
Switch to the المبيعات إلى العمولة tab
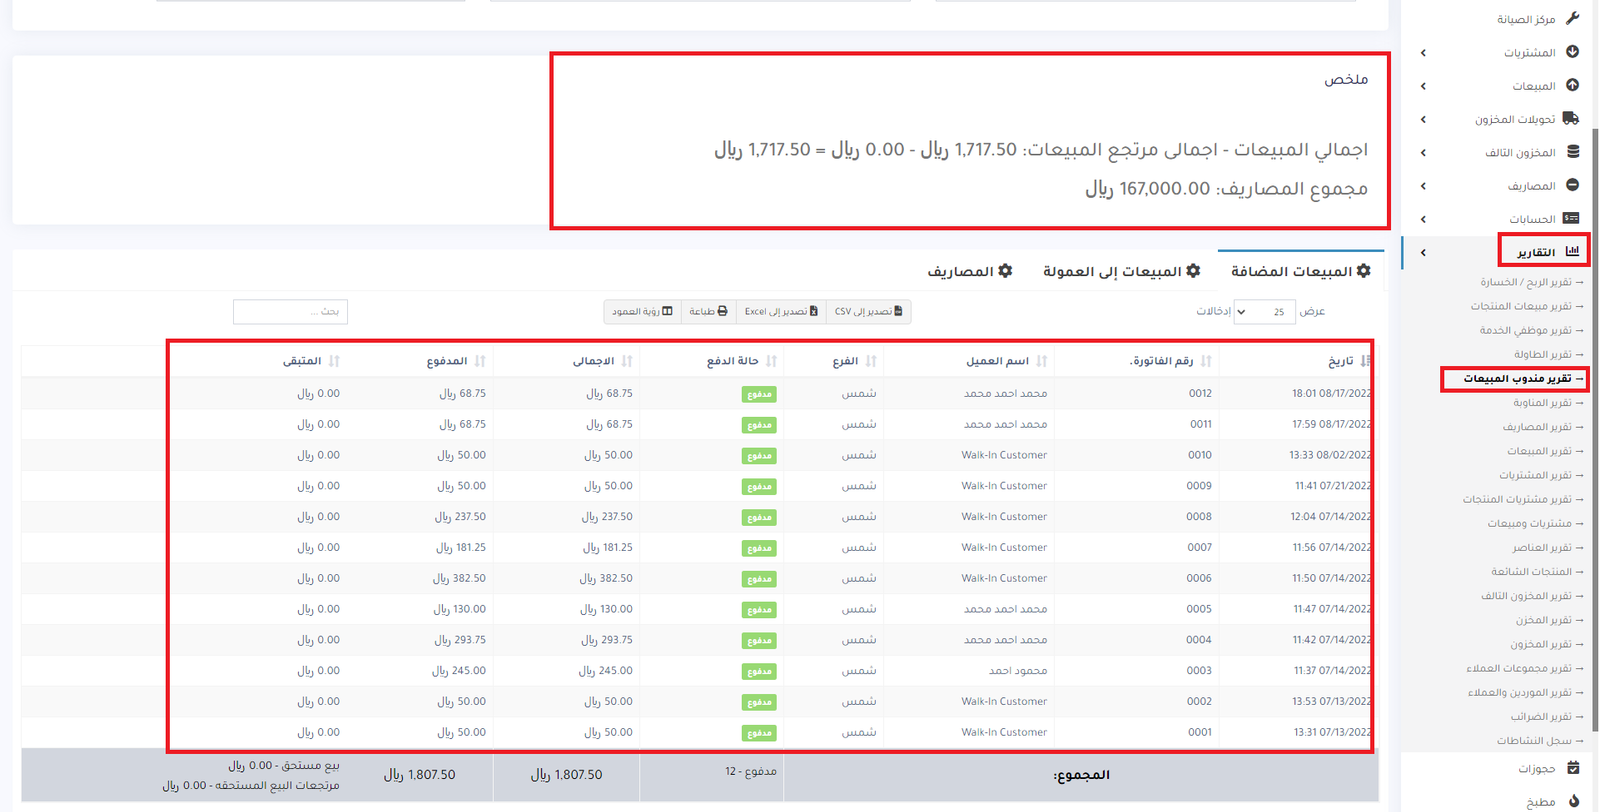[1121, 271]
